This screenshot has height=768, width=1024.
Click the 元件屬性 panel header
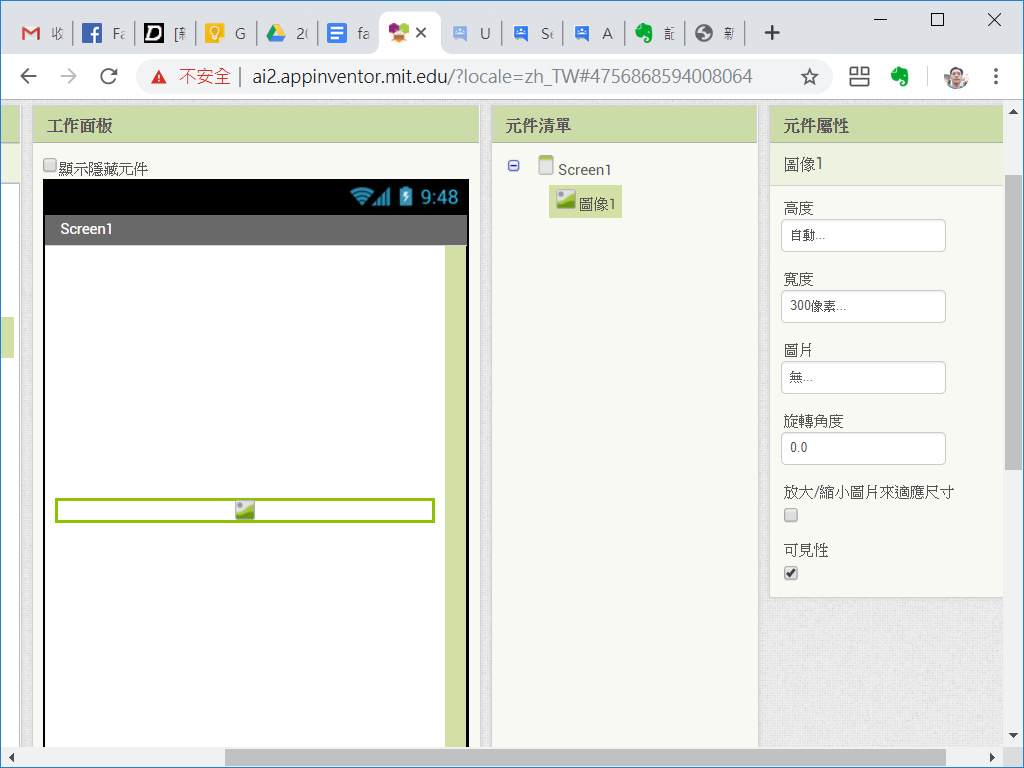pos(886,125)
